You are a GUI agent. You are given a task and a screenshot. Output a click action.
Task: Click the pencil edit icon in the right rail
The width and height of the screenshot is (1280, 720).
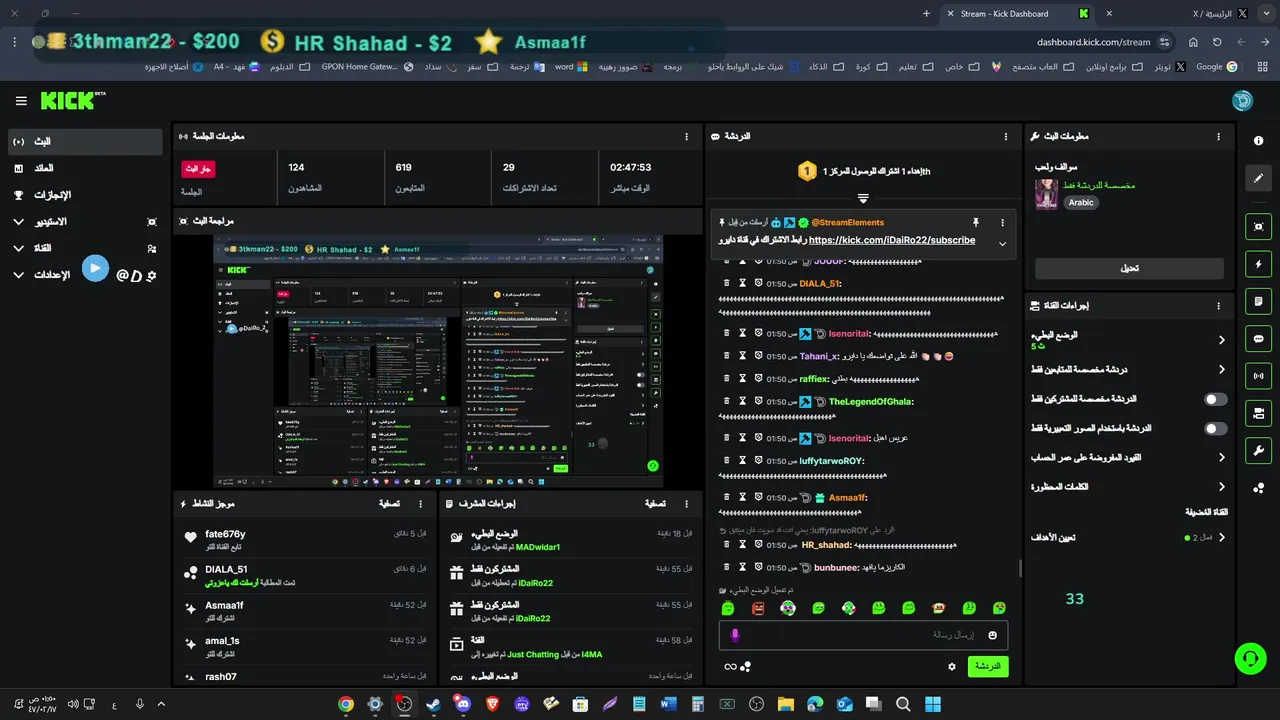[x=1259, y=178]
